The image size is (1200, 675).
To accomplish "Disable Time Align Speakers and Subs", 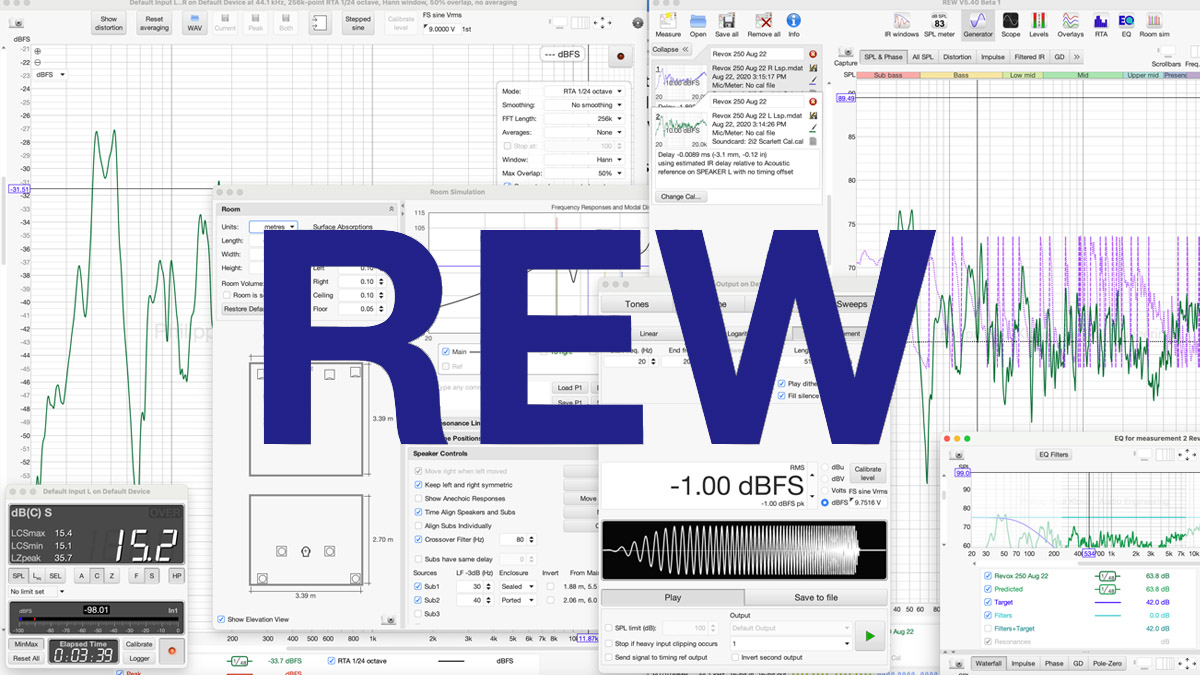I will pyautogui.click(x=418, y=512).
